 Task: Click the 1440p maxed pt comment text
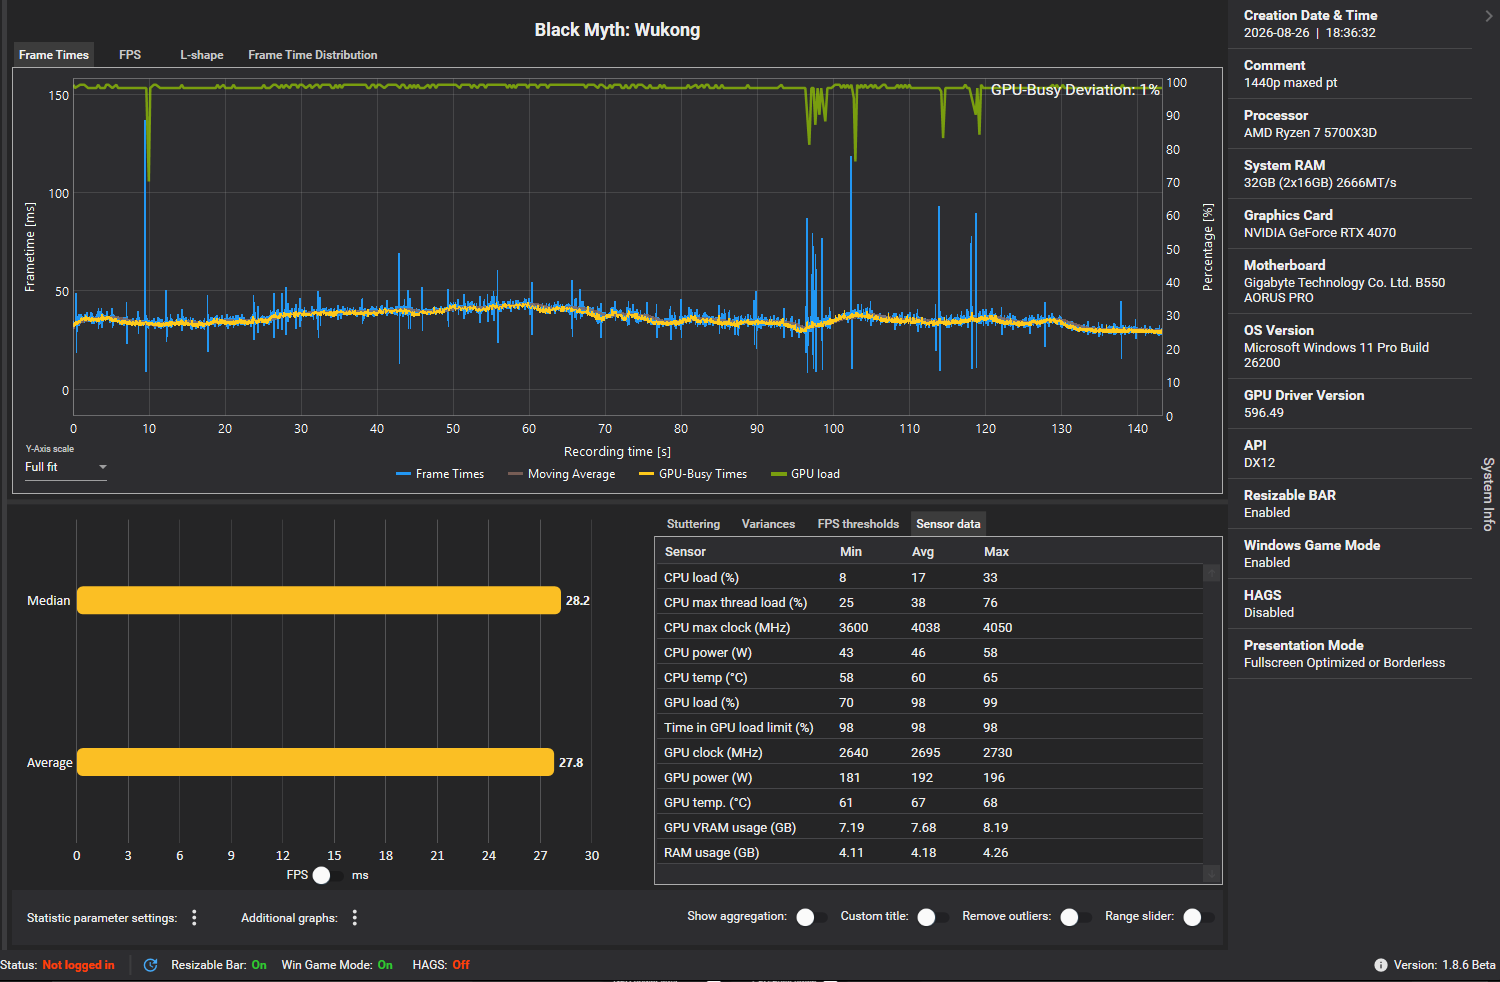(x=1290, y=83)
